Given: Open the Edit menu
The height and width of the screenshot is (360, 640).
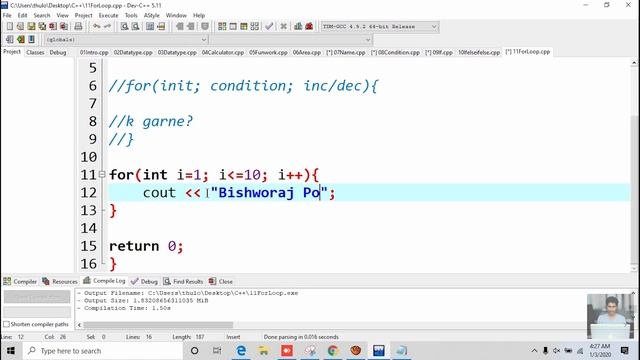Looking at the screenshot, I should pyautogui.click(x=22, y=16).
